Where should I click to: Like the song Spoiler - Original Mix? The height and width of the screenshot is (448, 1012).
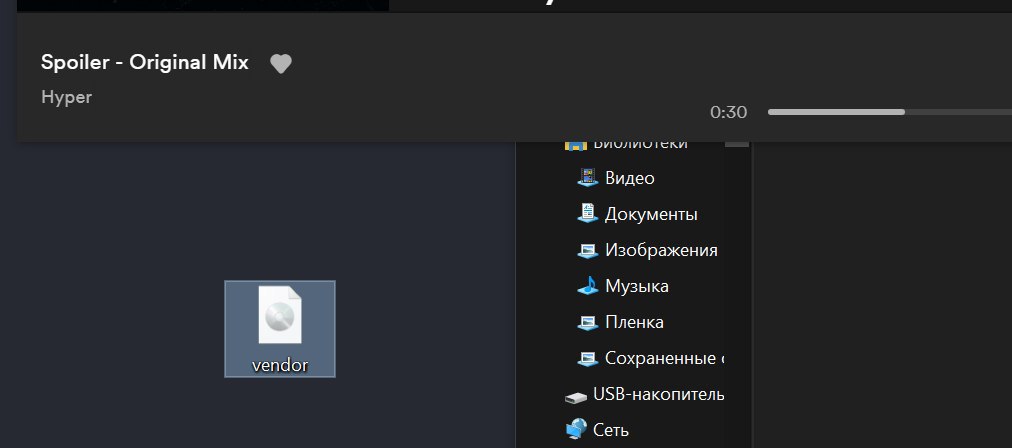pyautogui.click(x=281, y=64)
